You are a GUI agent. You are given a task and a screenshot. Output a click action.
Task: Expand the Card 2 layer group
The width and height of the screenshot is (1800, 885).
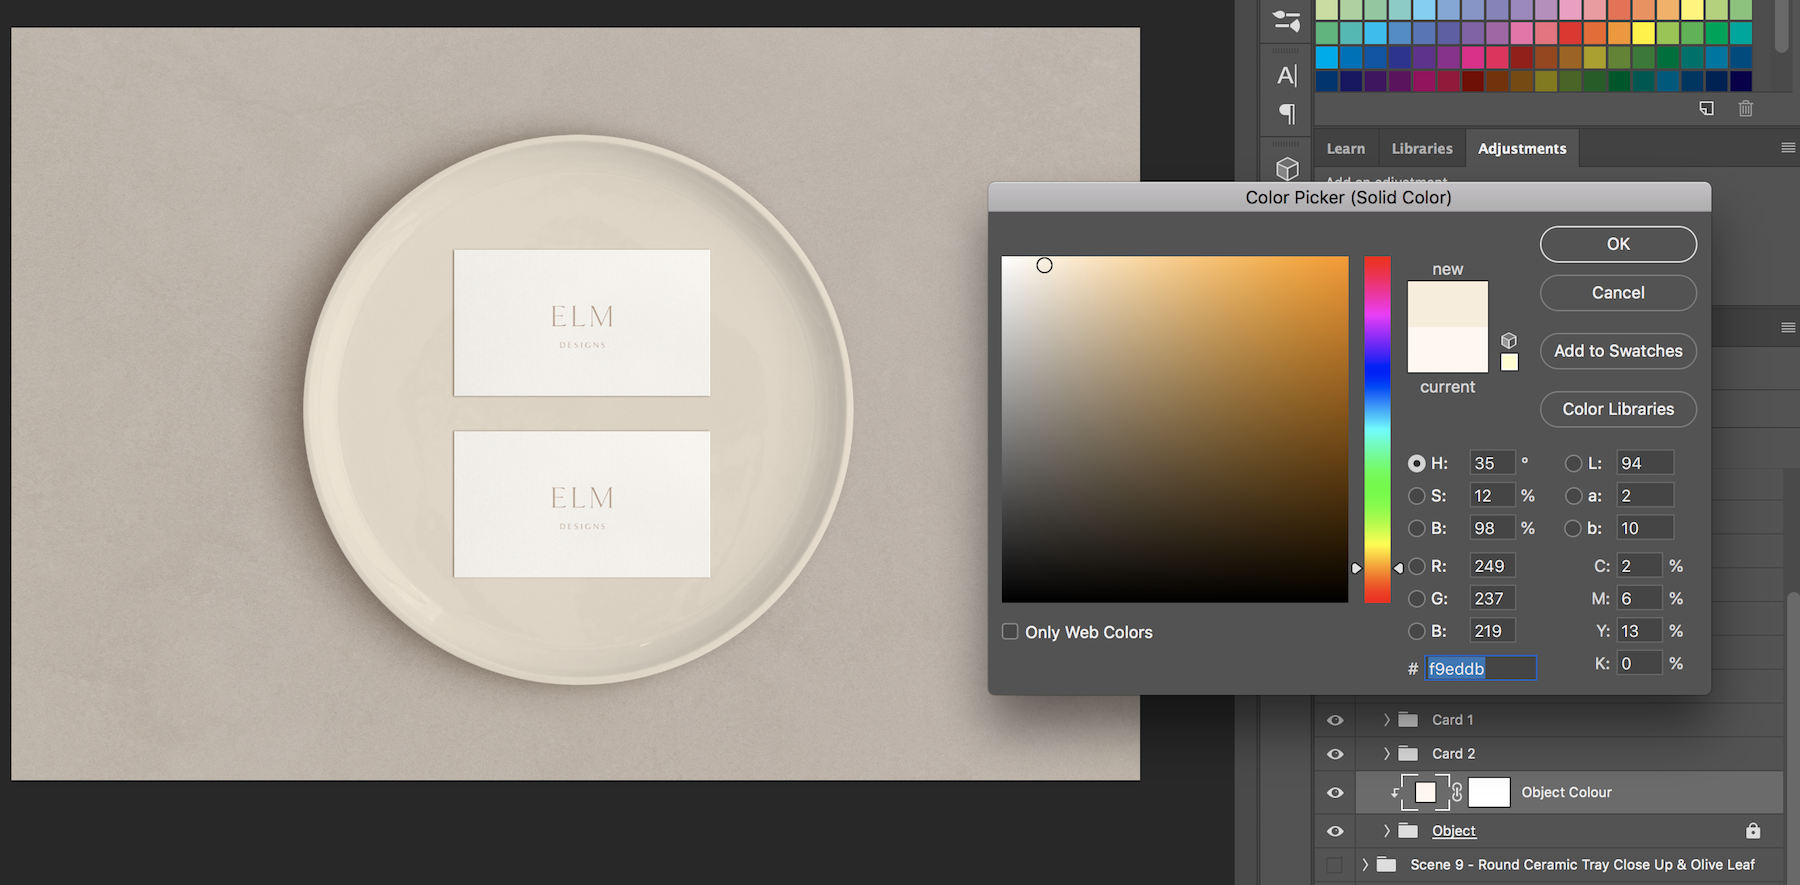(x=1386, y=754)
